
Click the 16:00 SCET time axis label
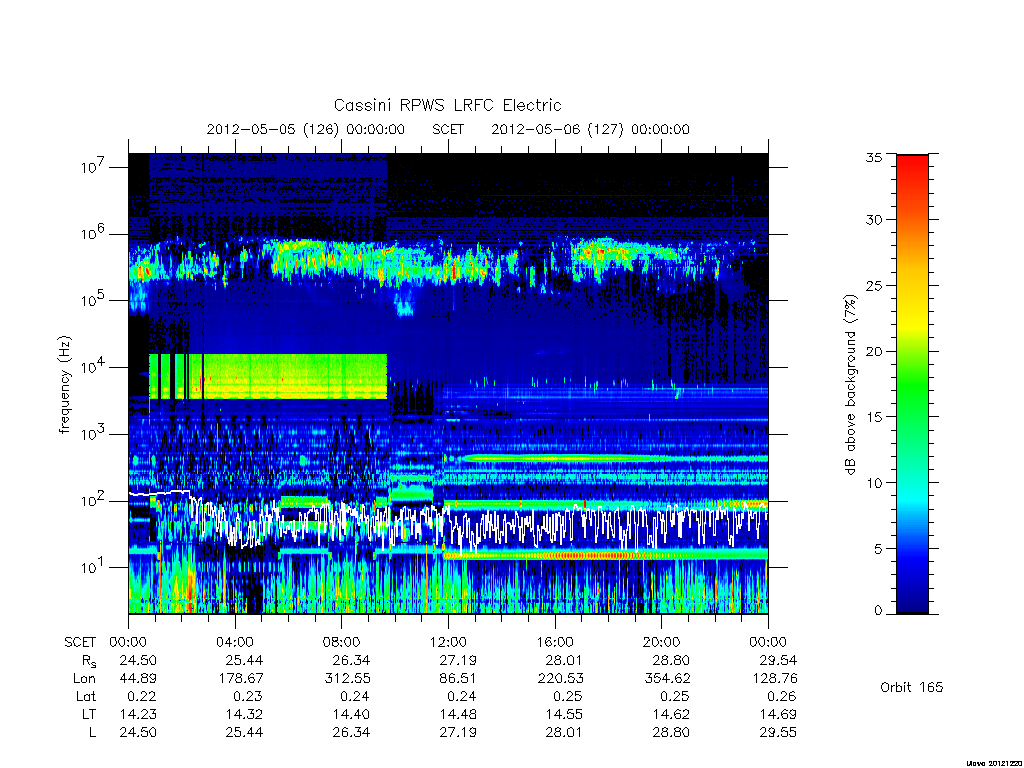(x=555, y=642)
